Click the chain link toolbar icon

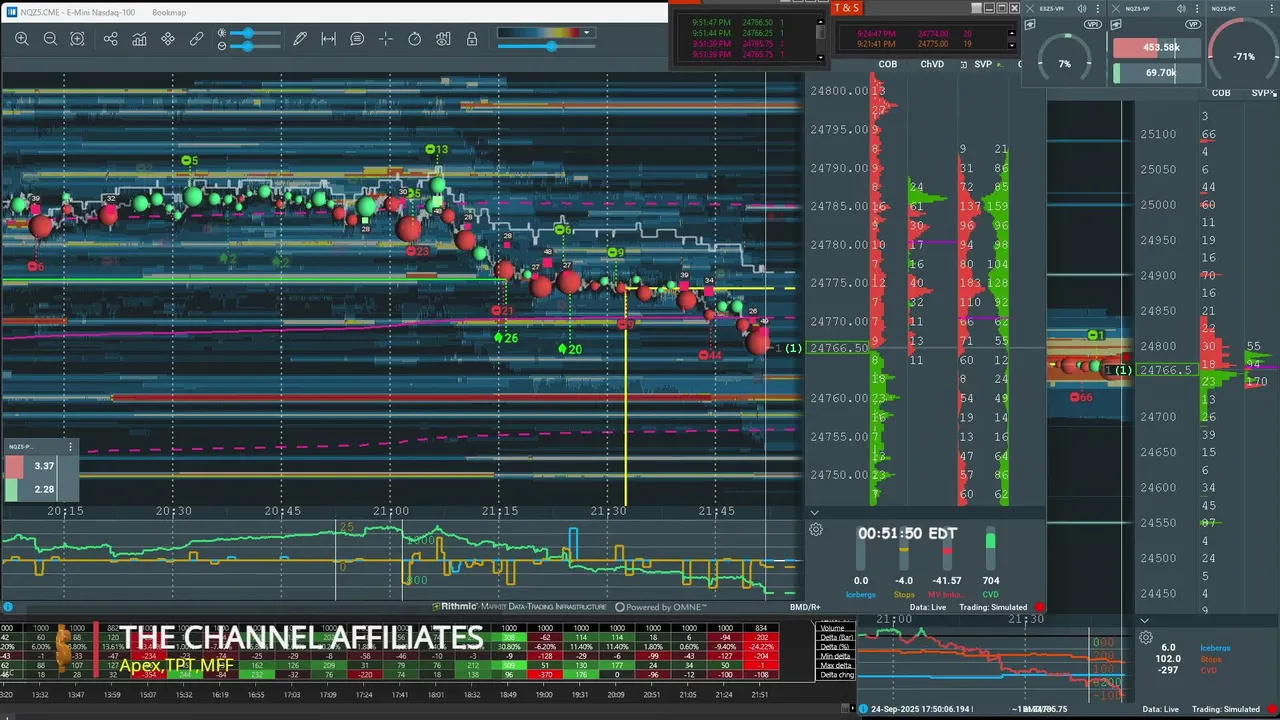196,39
